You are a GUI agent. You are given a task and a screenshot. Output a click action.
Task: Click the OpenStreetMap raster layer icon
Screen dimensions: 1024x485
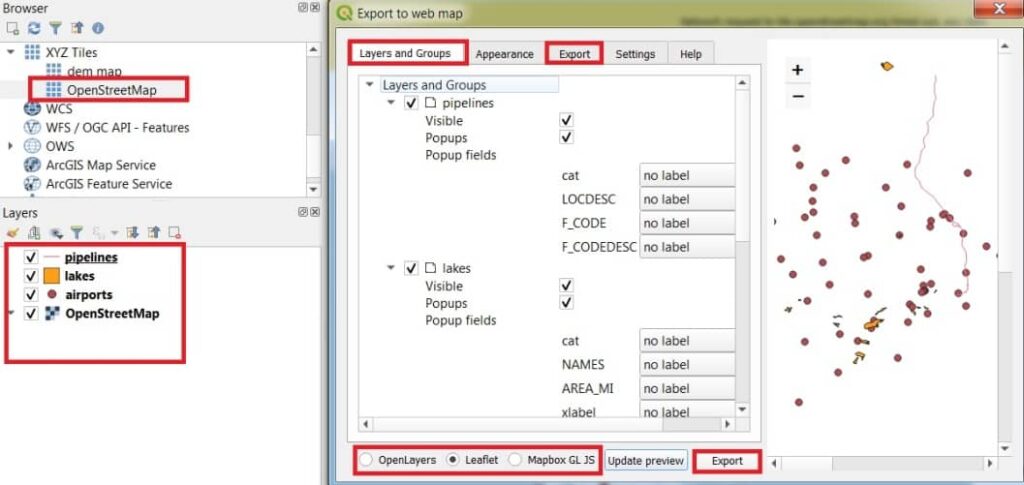(52, 314)
